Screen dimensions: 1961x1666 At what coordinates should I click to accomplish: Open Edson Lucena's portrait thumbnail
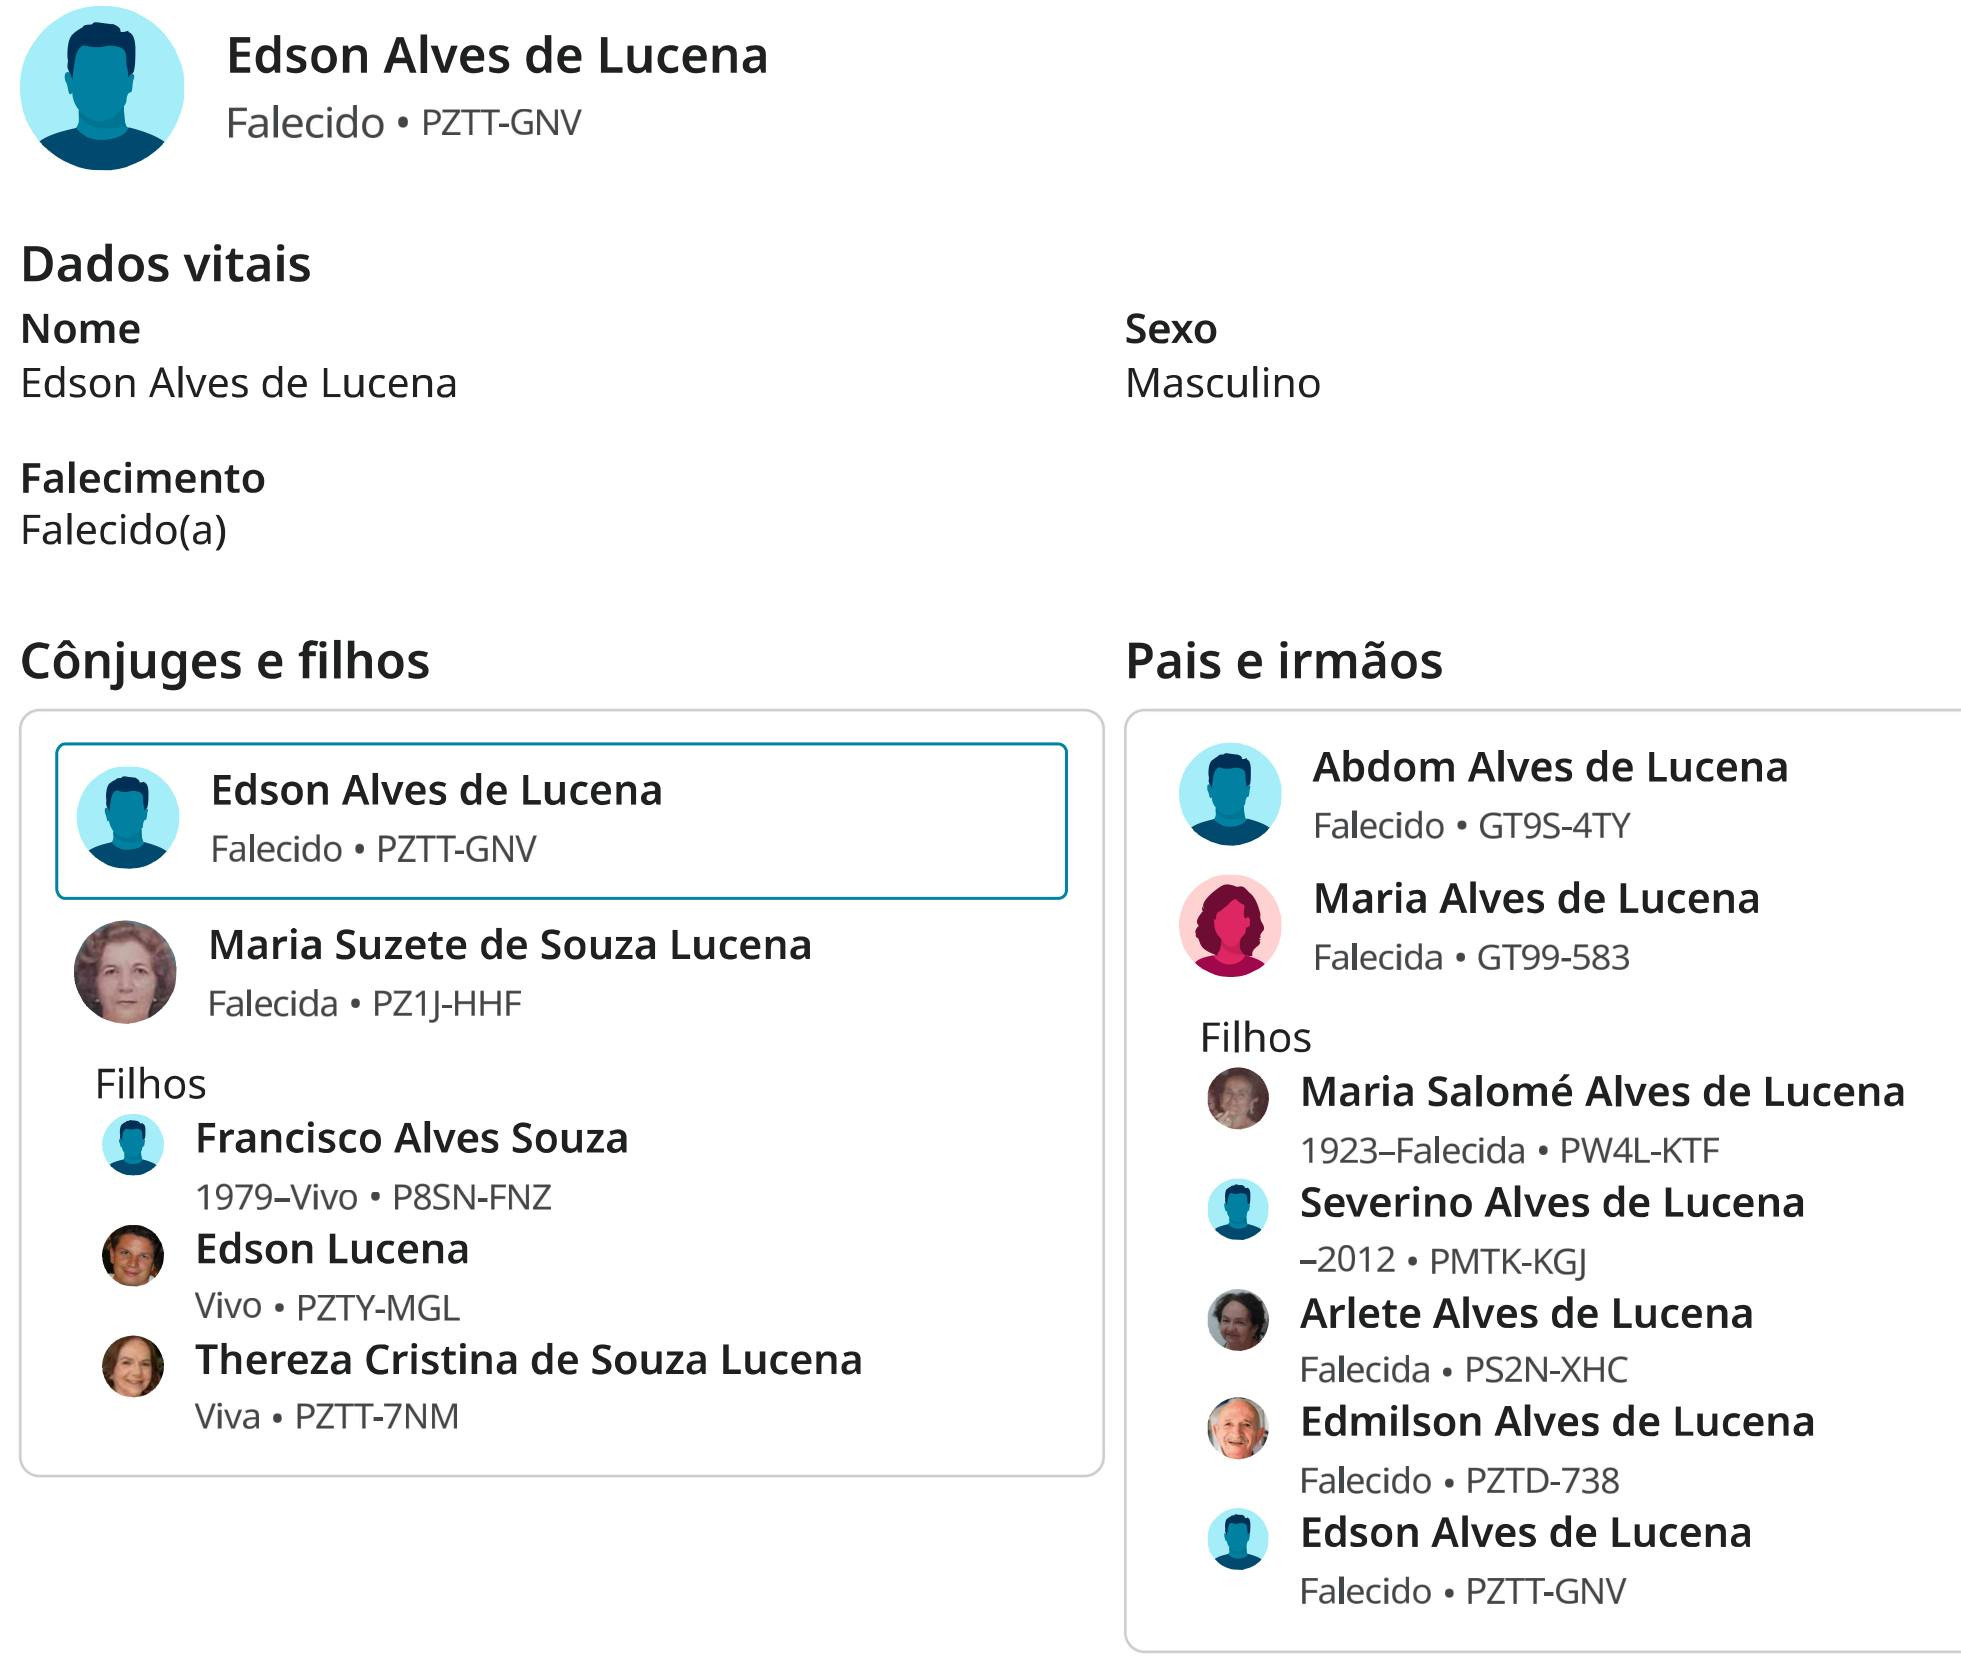133,1255
